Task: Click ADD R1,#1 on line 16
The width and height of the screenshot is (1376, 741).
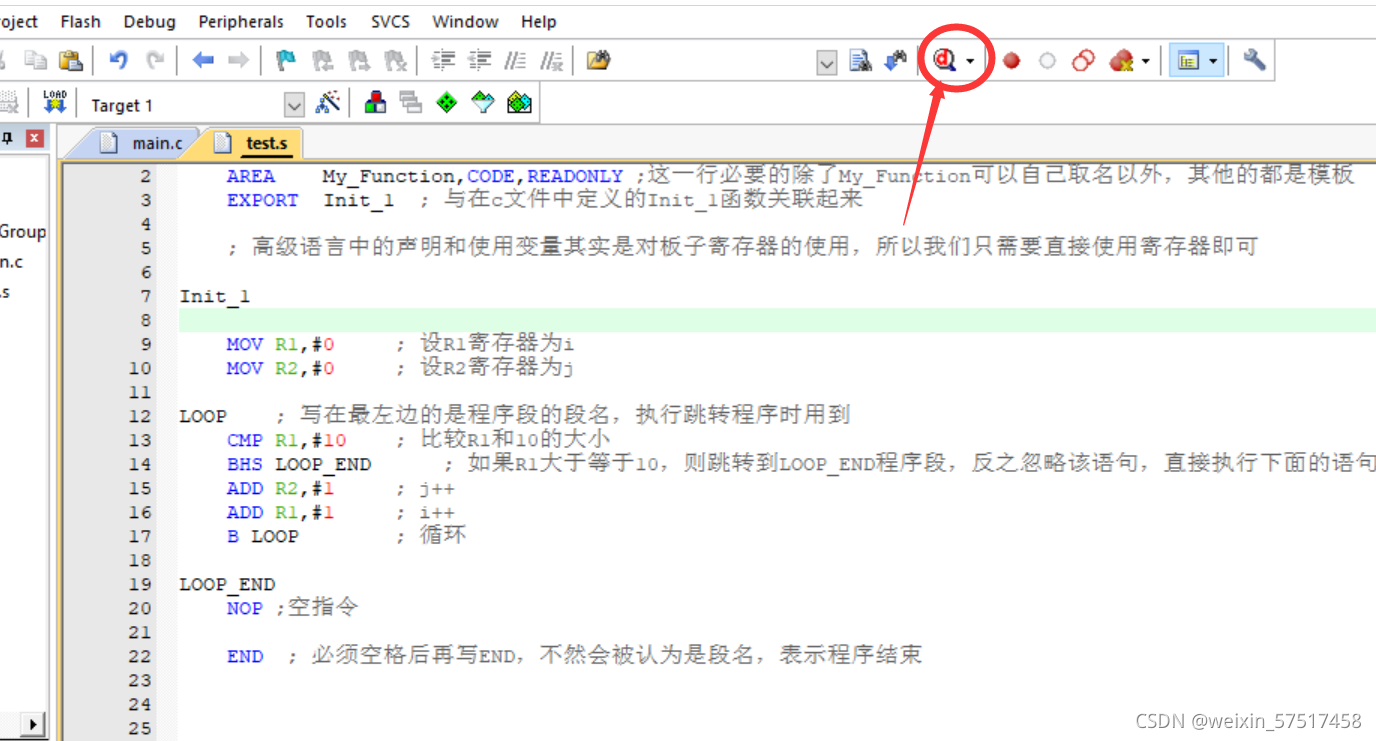Action: point(280,512)
